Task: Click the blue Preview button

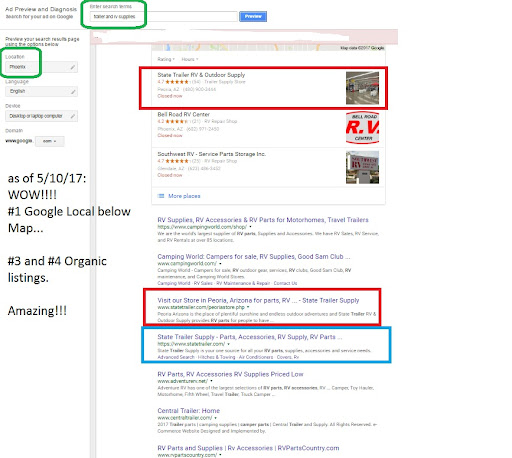Action: click(253, 16)
